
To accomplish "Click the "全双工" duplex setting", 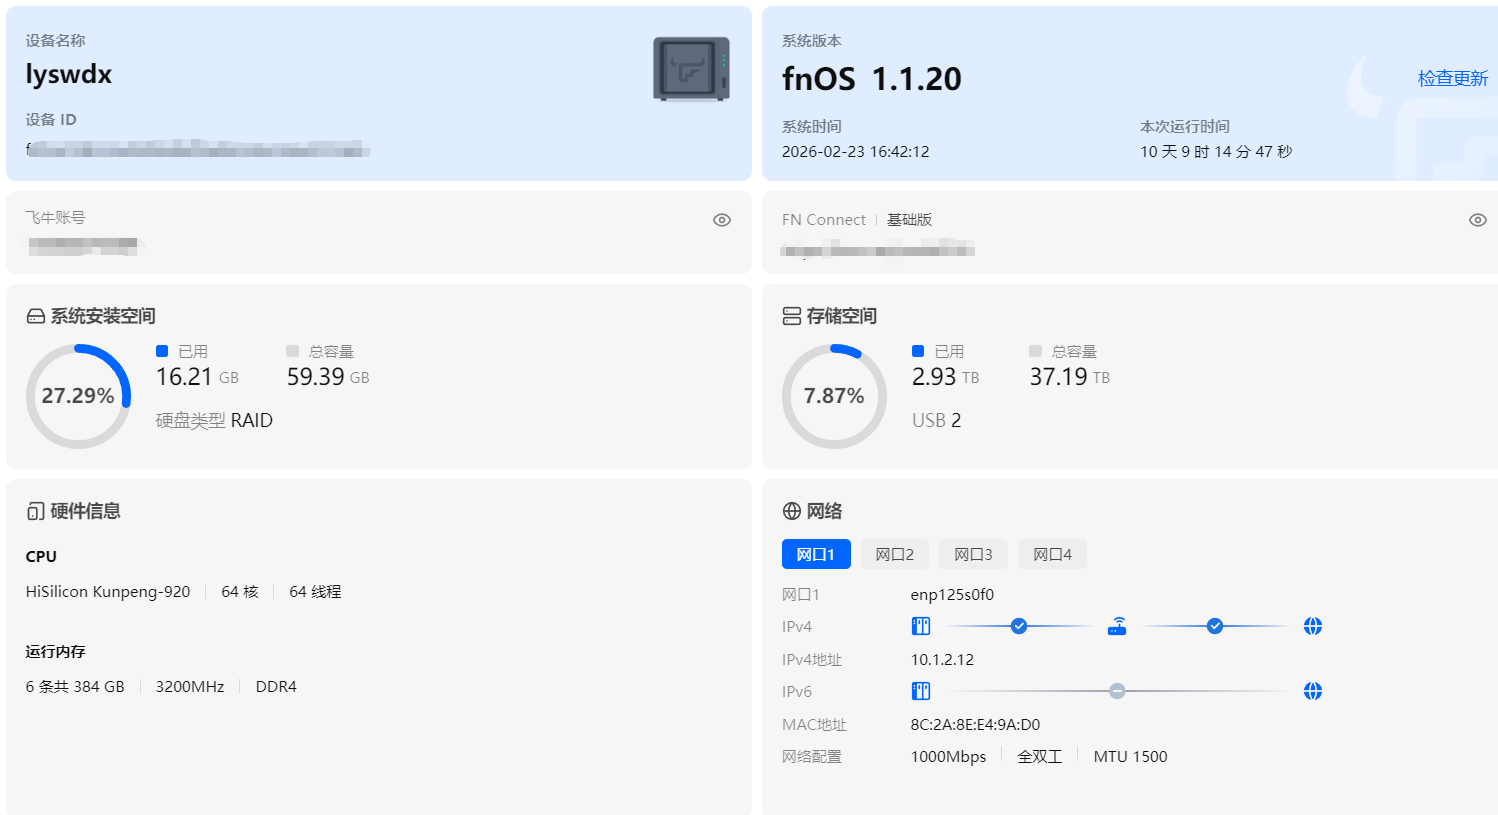I will click(1040, 757).
